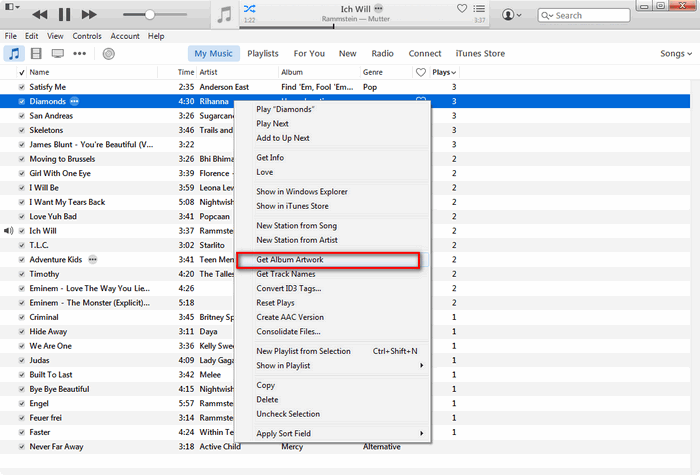Sort by the Plays column header

pyautogui.click(x=444, y=72)
